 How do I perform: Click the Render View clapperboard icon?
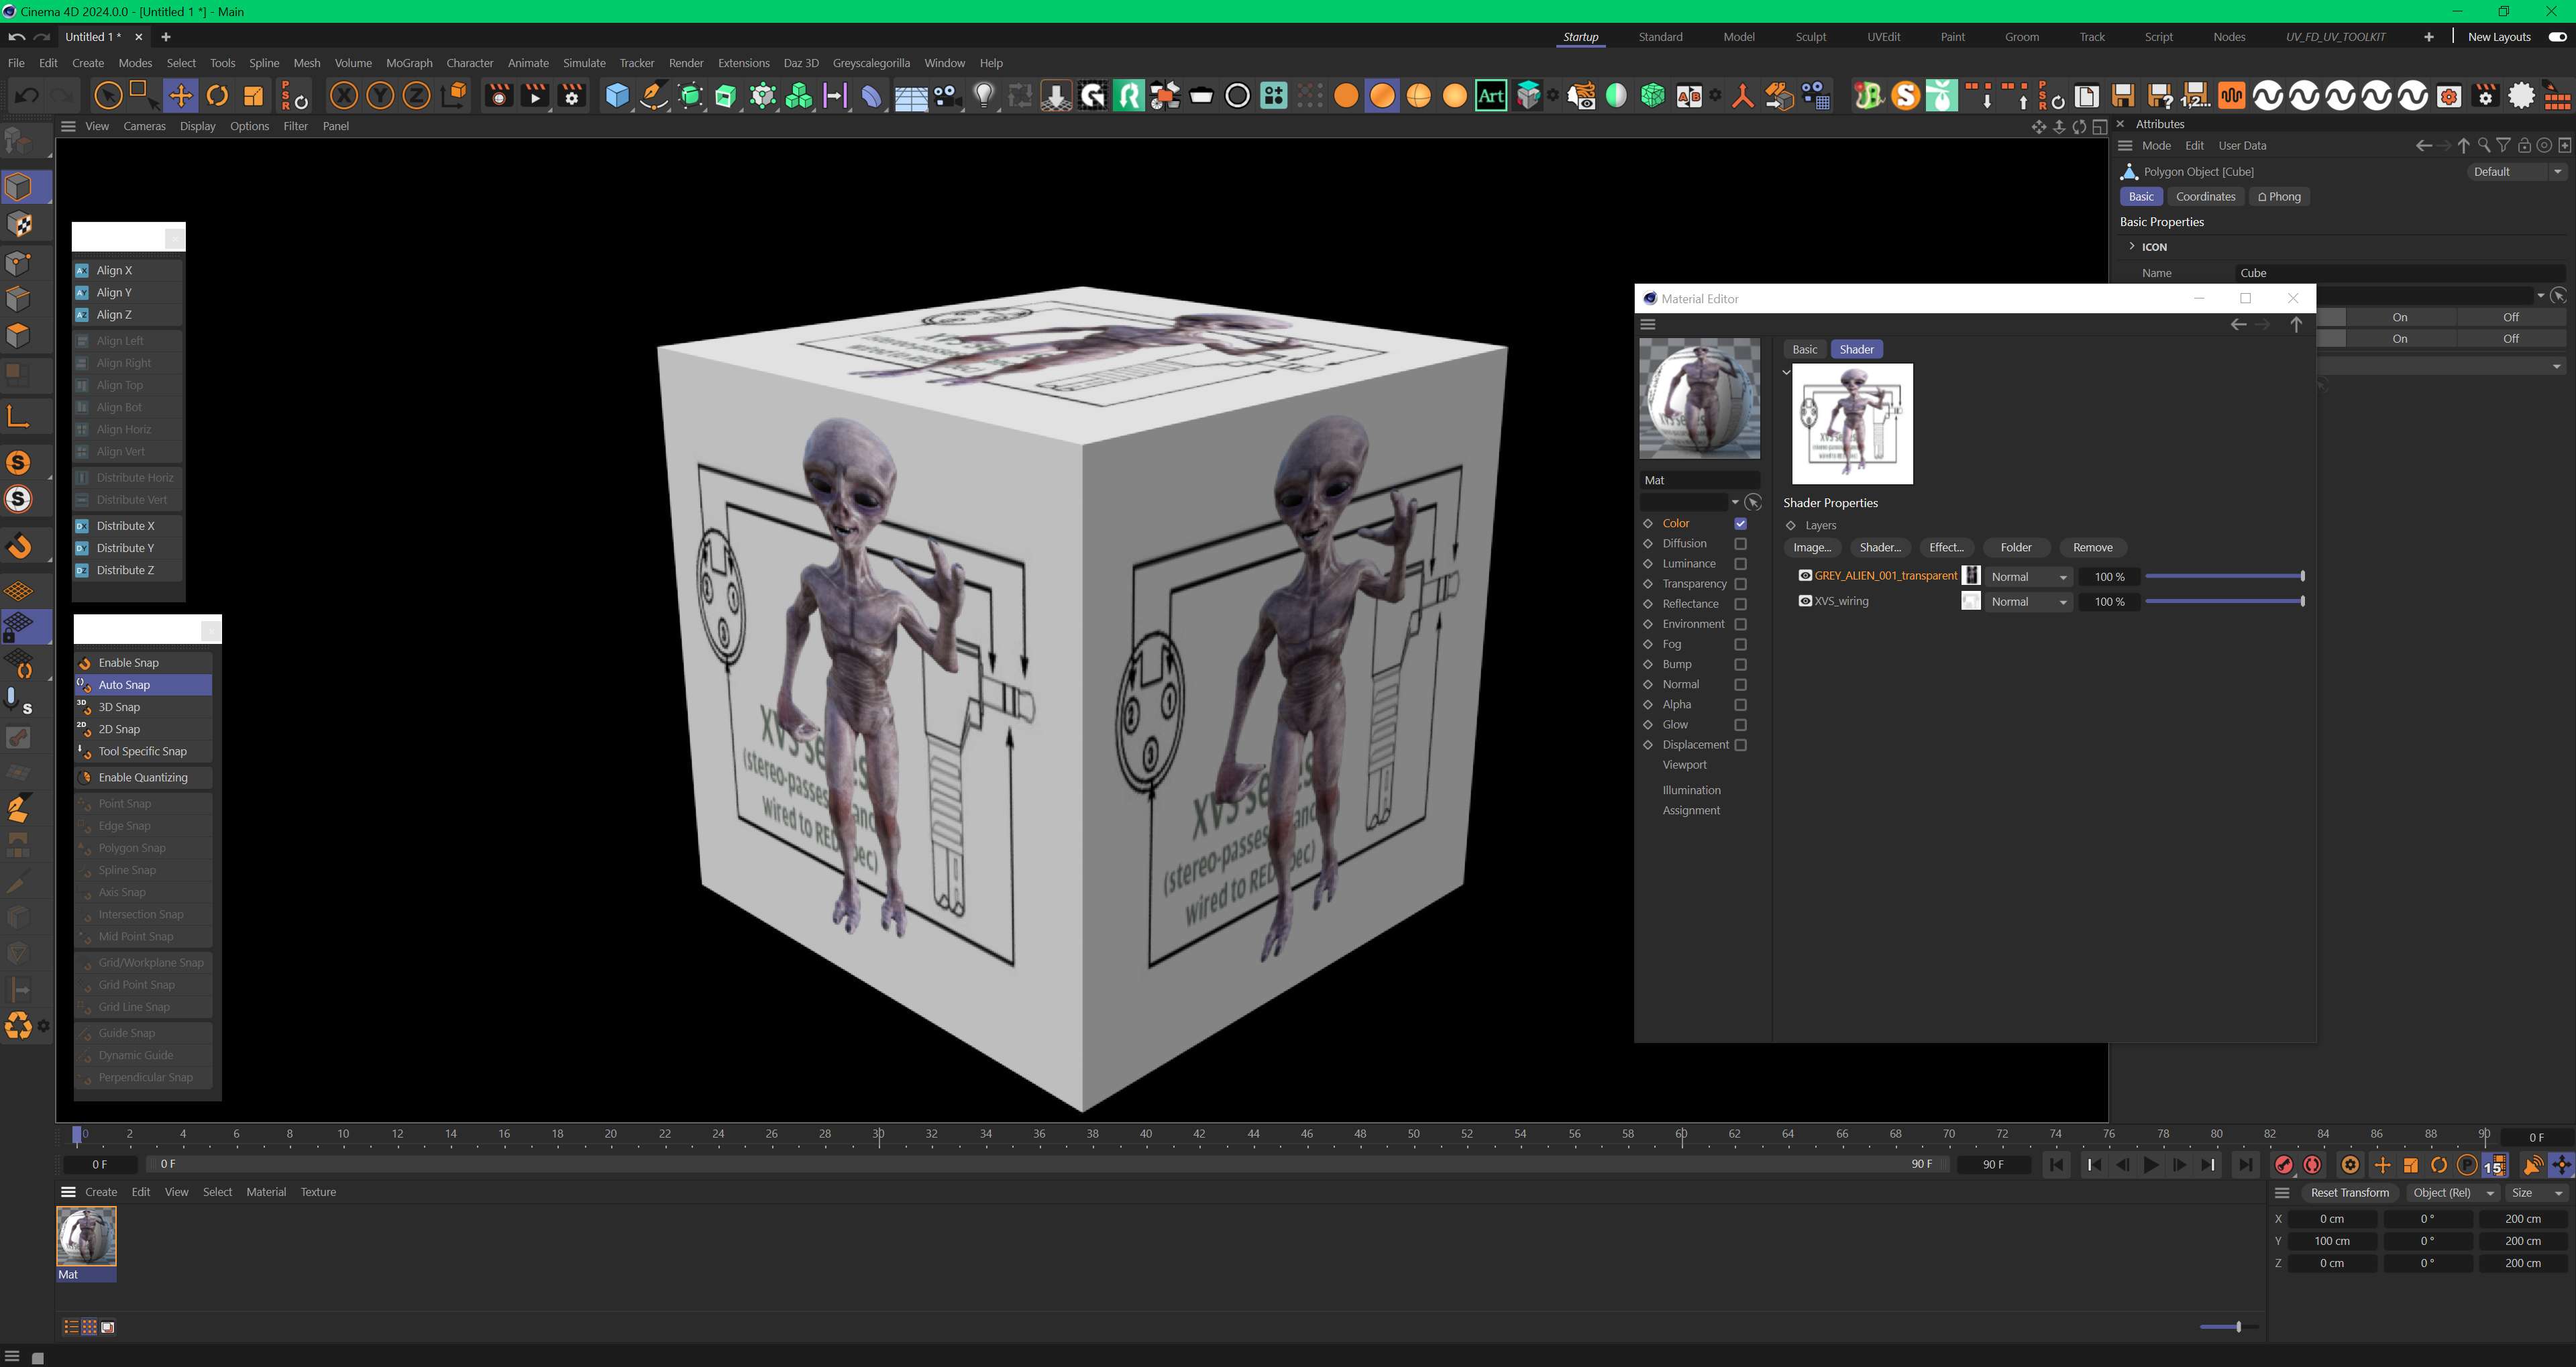498,96
